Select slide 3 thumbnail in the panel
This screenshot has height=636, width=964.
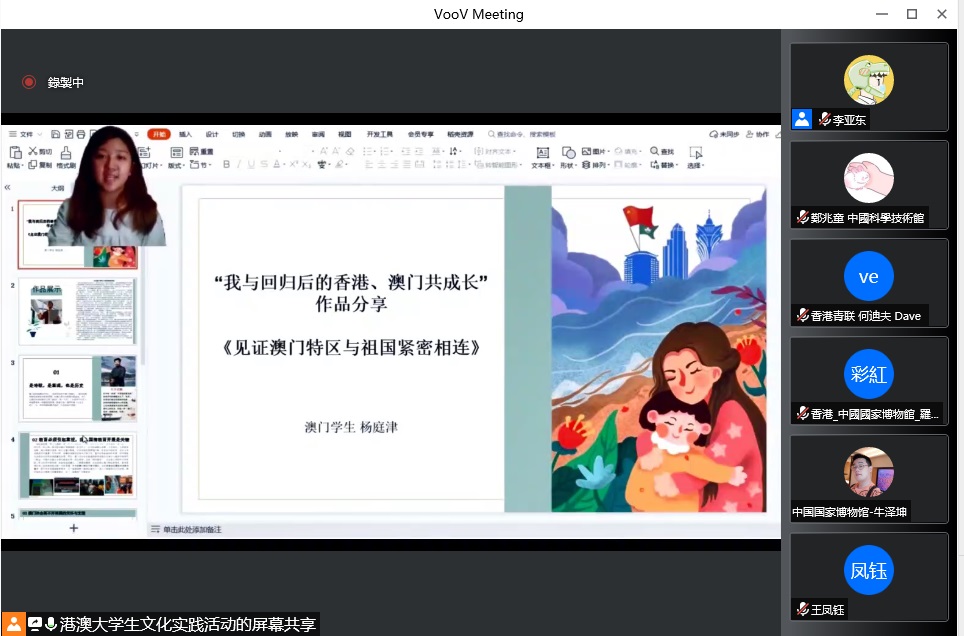tap(78, 388)
